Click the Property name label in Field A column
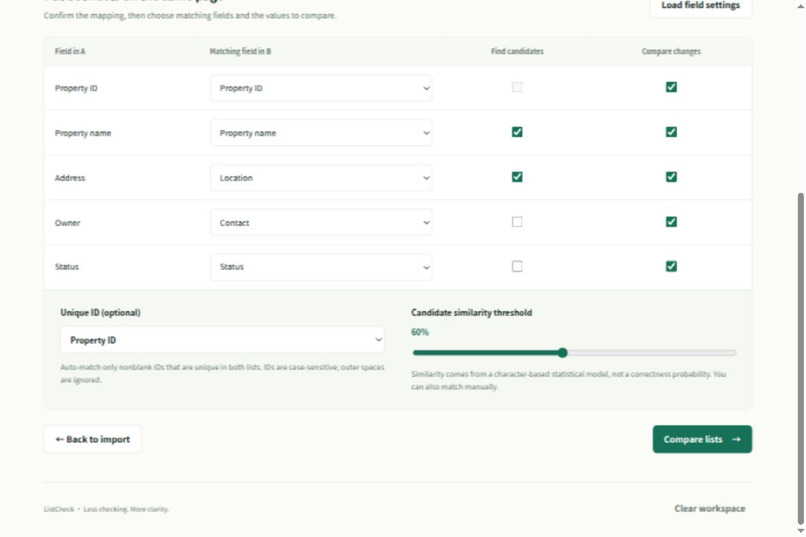 [83, 133]
